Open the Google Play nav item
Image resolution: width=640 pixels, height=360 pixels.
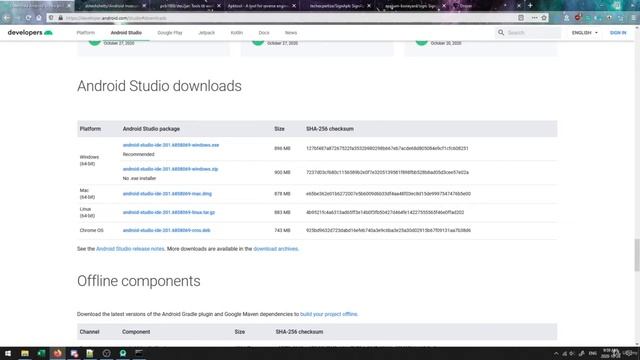coord(170,33)
